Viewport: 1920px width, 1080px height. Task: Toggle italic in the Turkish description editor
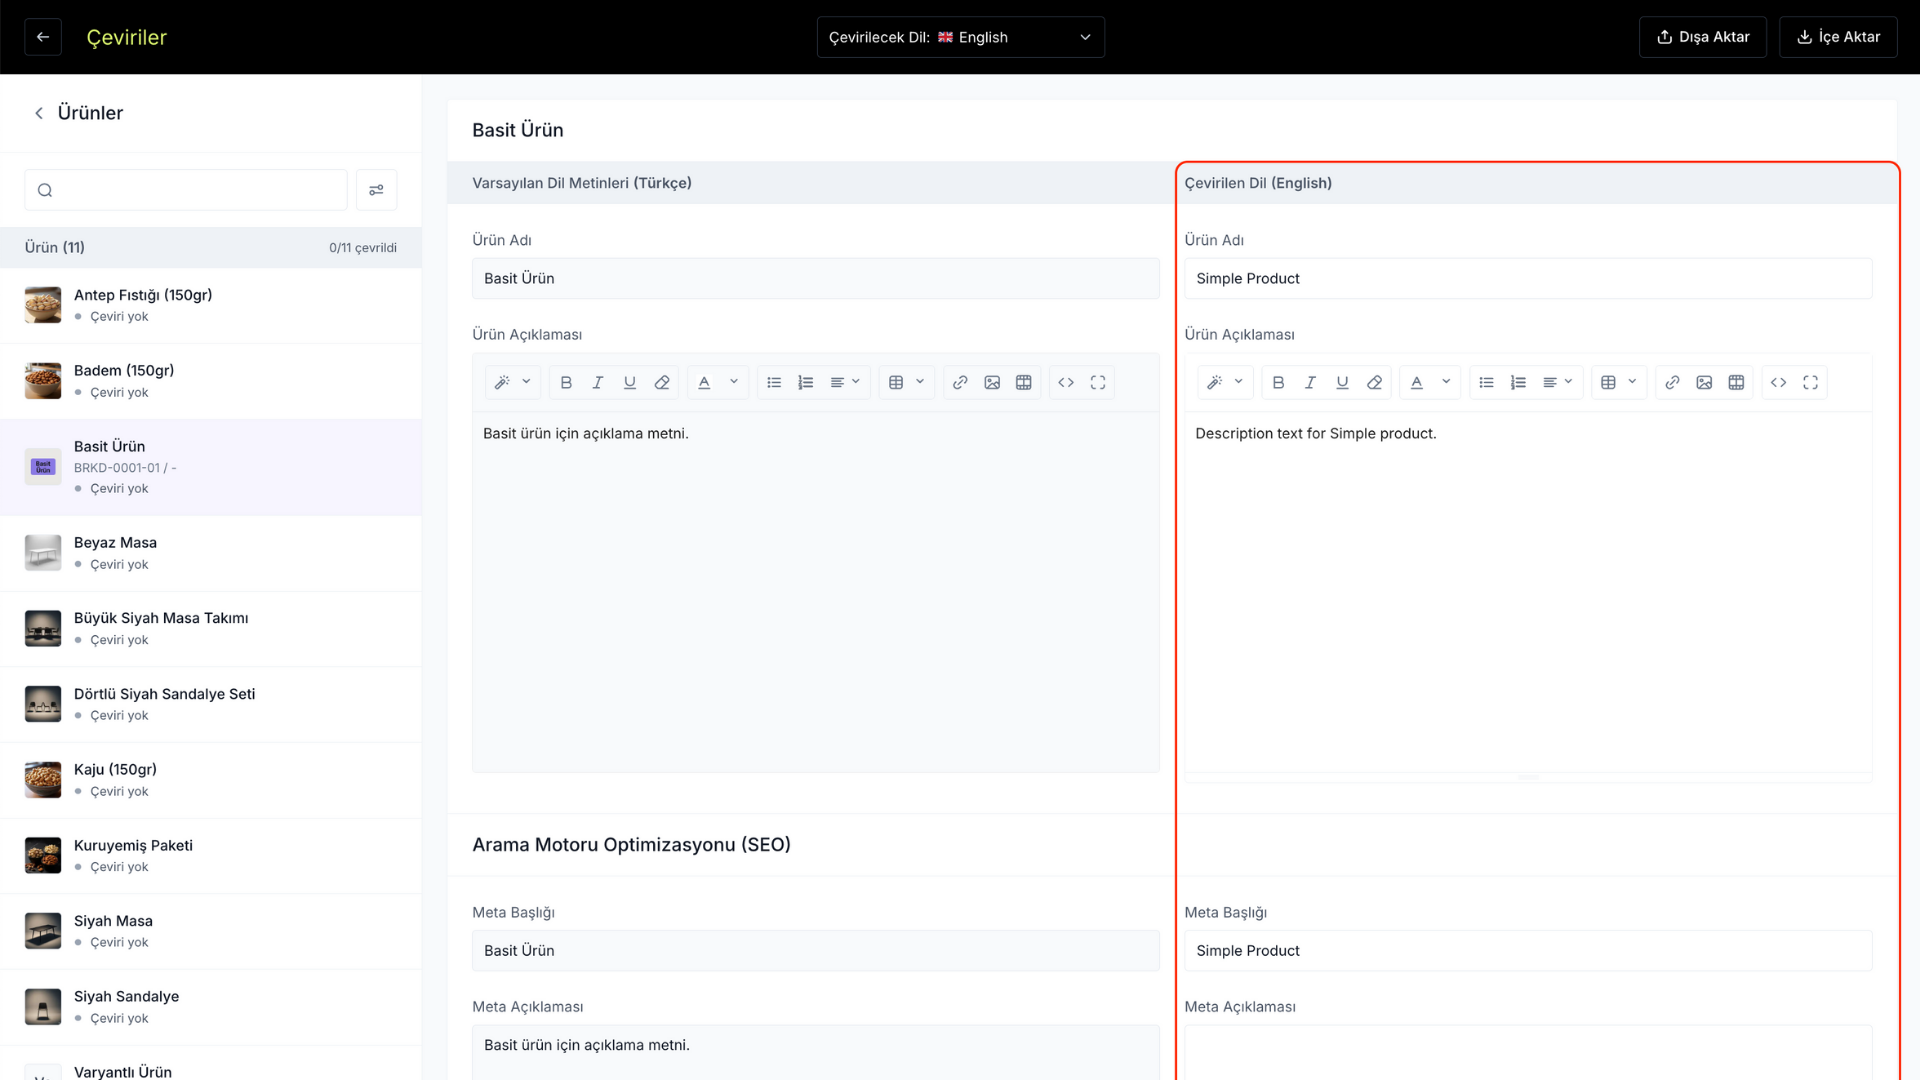598,382
